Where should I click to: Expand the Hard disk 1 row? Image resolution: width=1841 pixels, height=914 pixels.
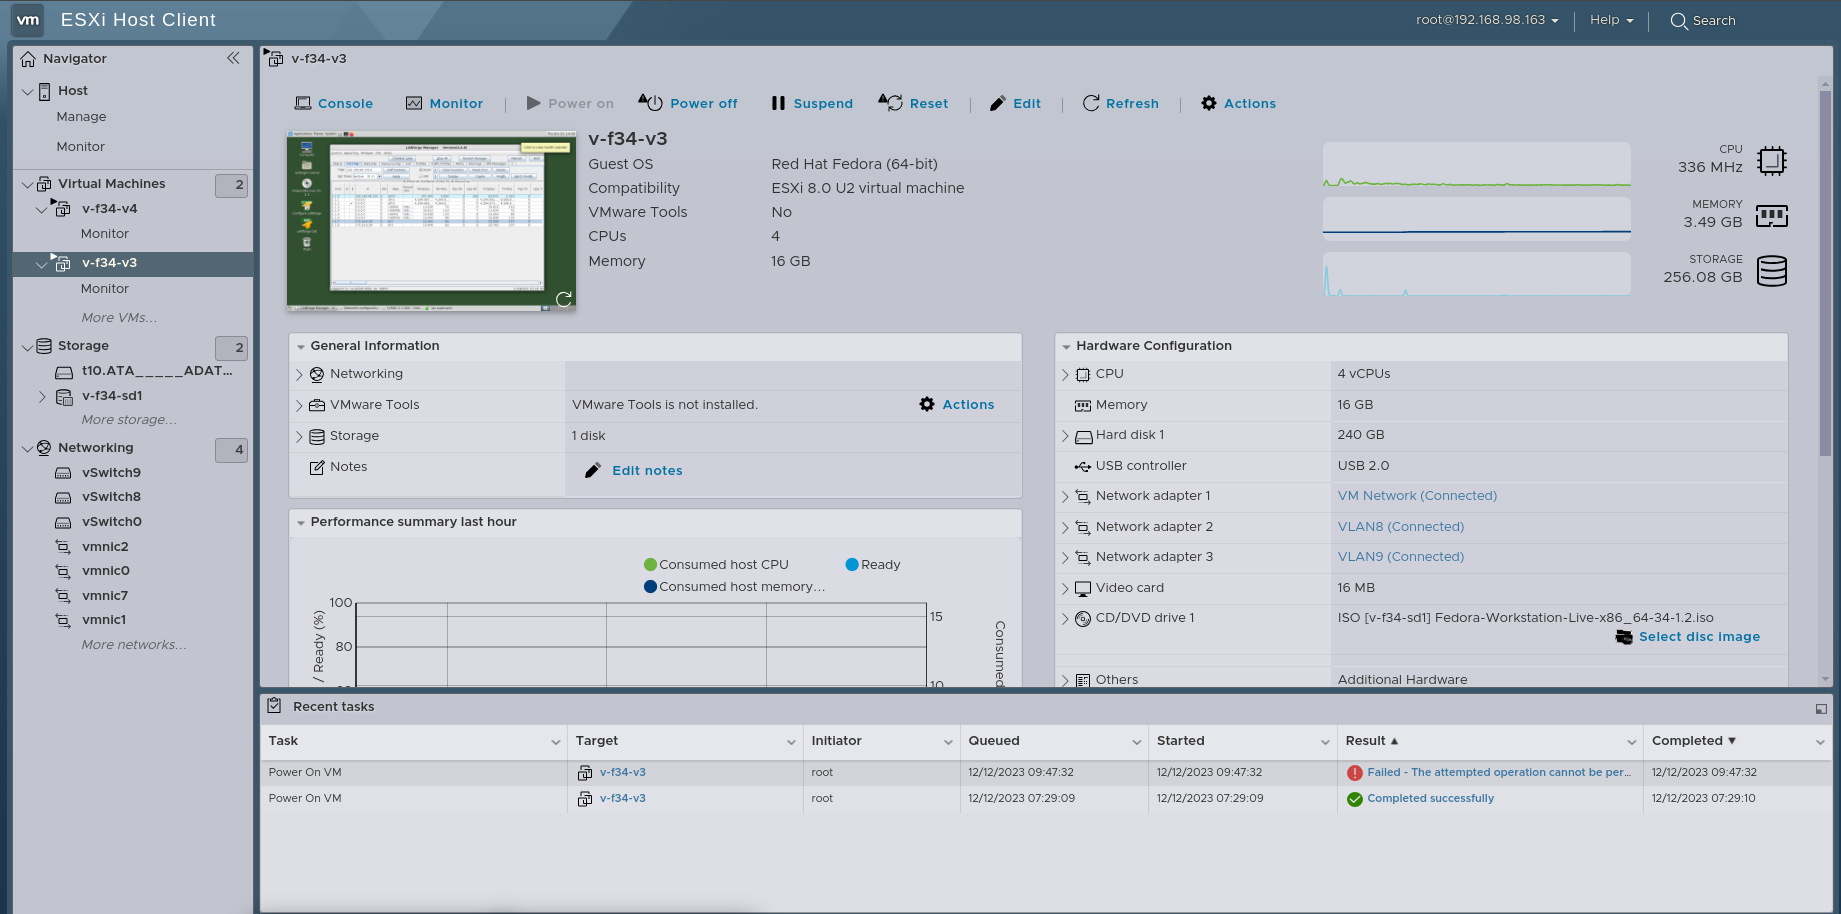pos(1065,435)
